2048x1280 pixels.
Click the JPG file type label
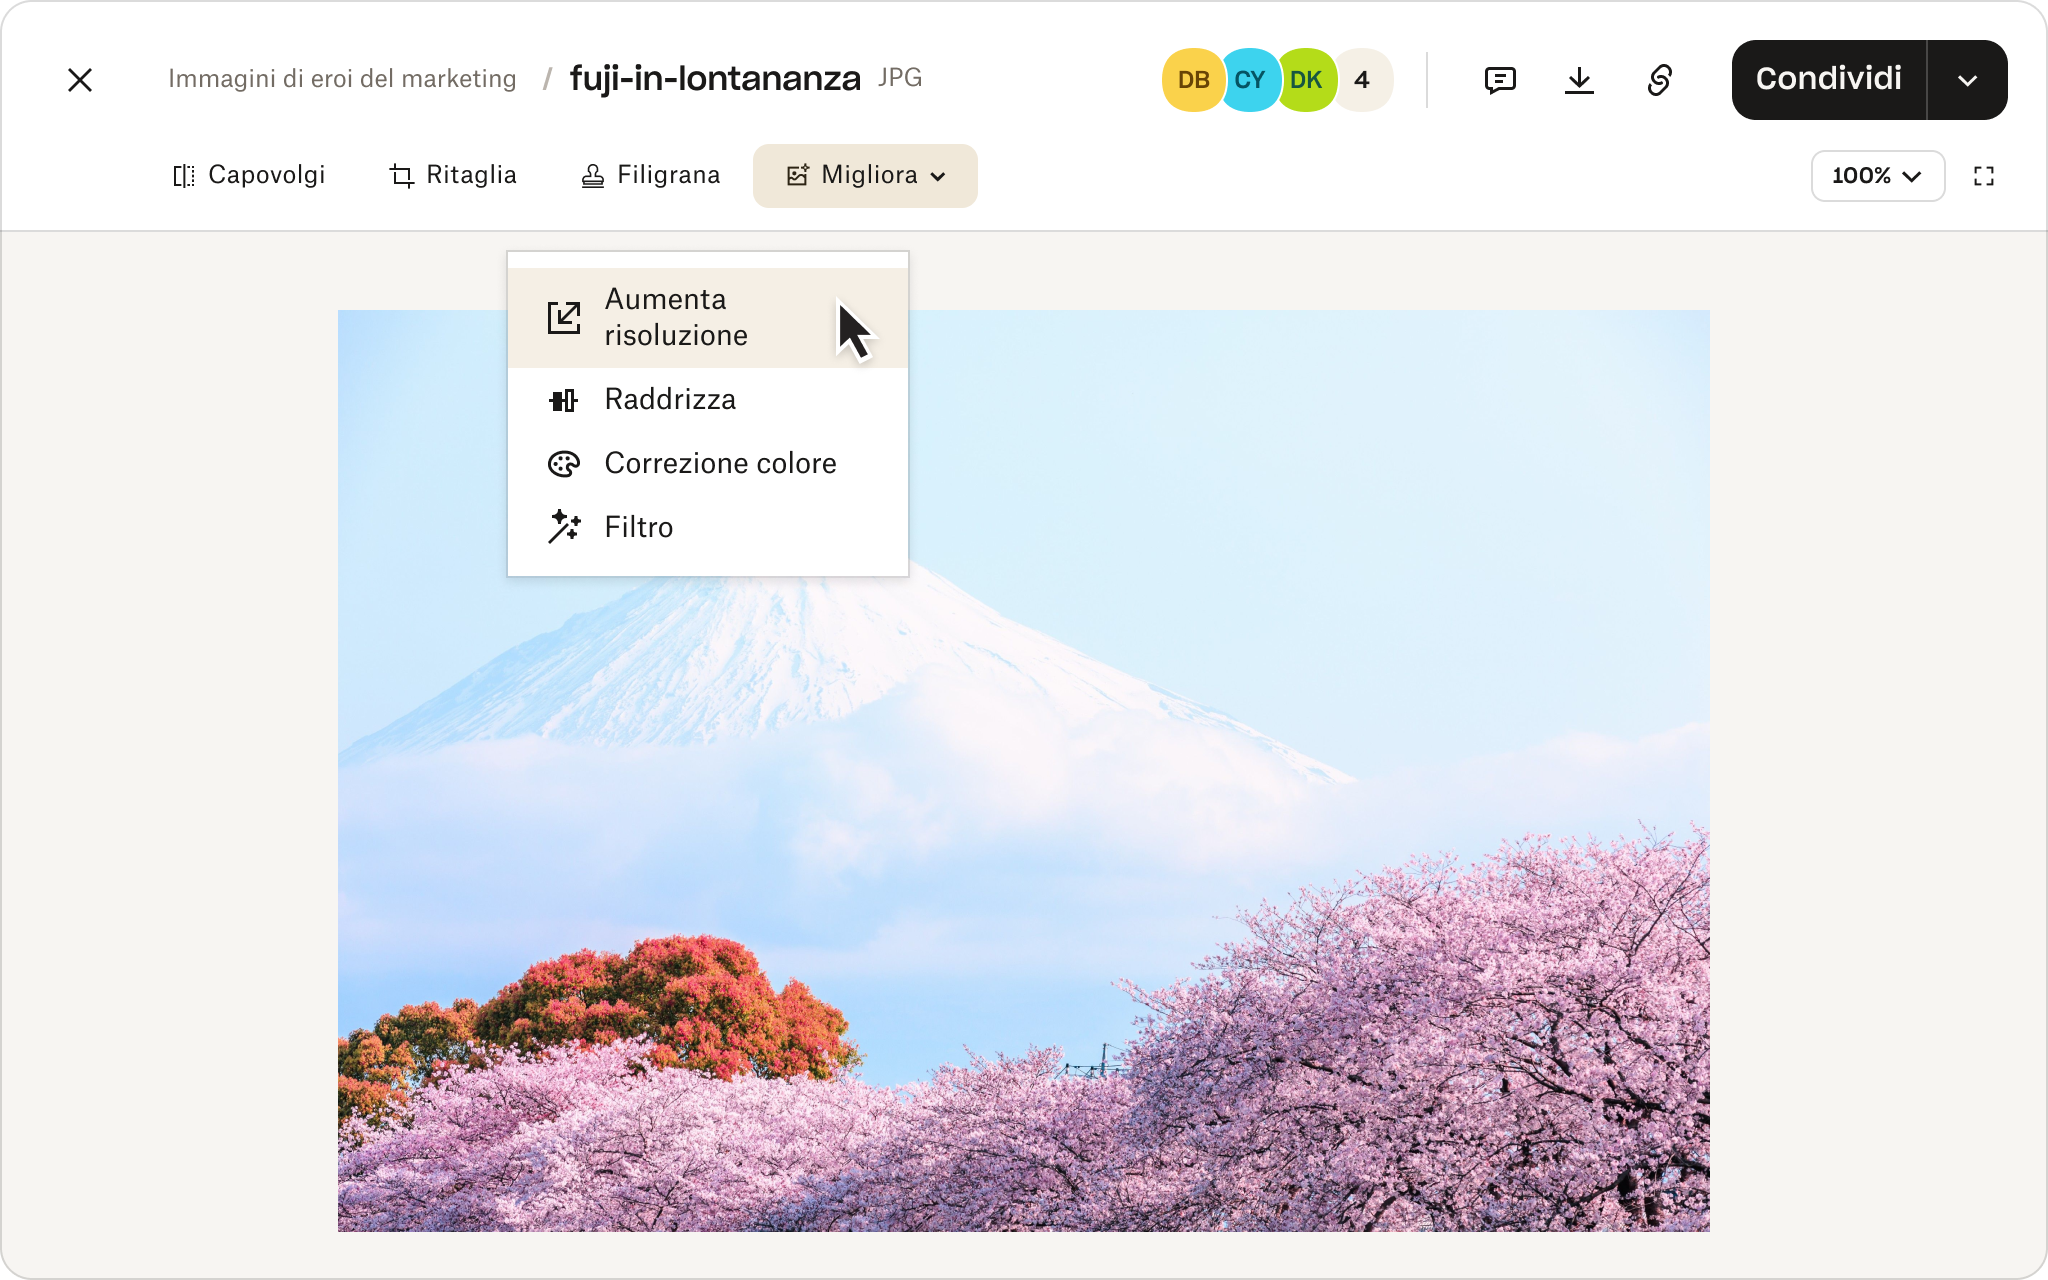[x=900, y=78]
